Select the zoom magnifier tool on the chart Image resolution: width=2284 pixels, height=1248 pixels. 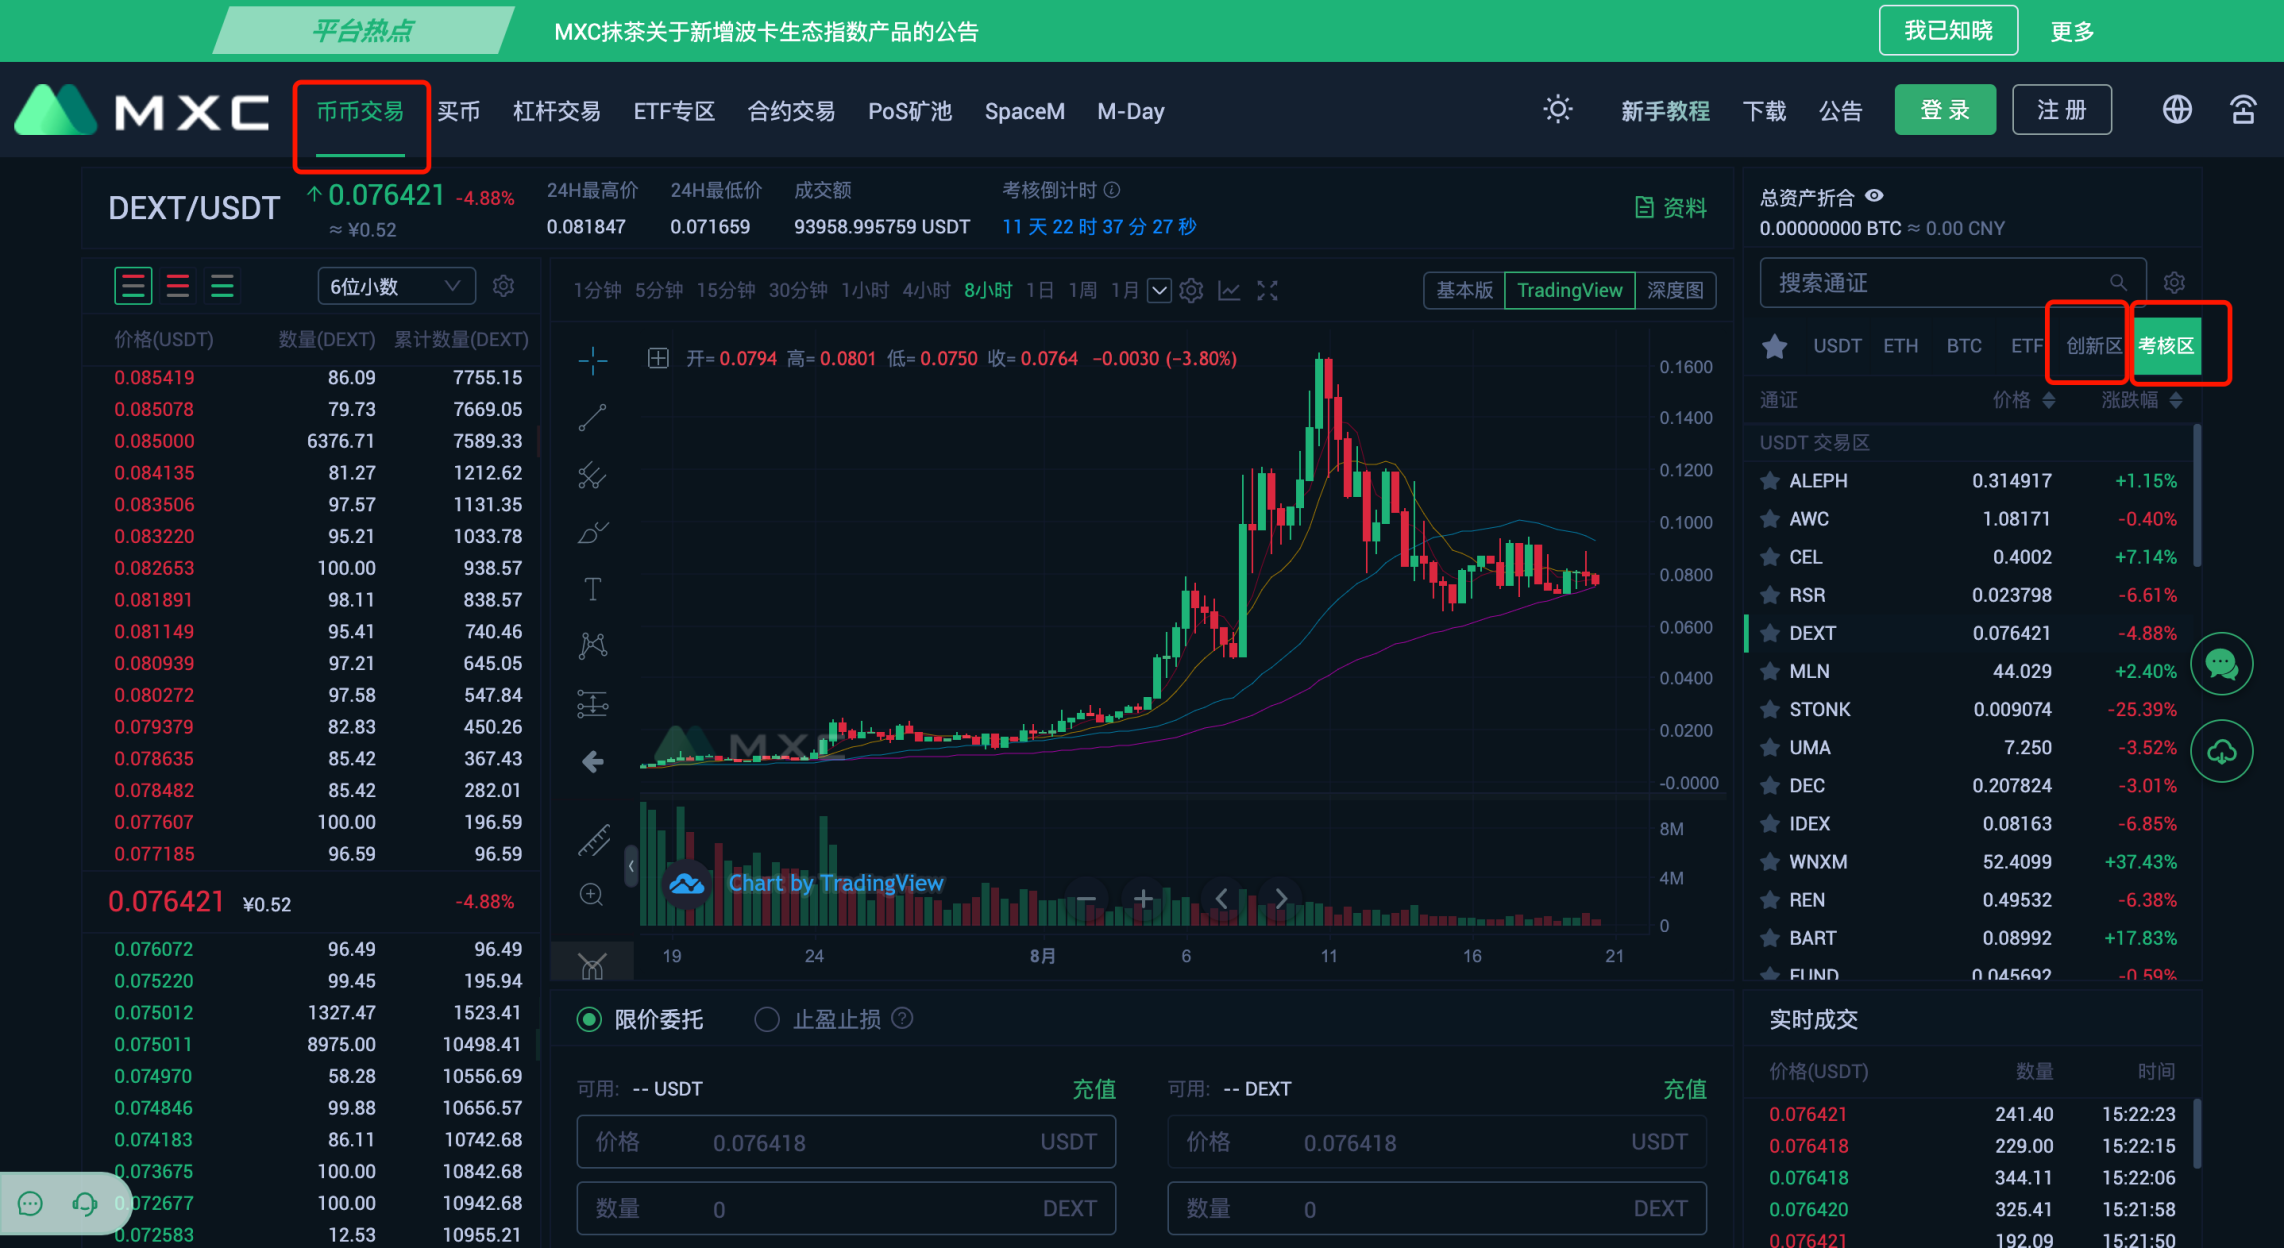click(591, 895)
